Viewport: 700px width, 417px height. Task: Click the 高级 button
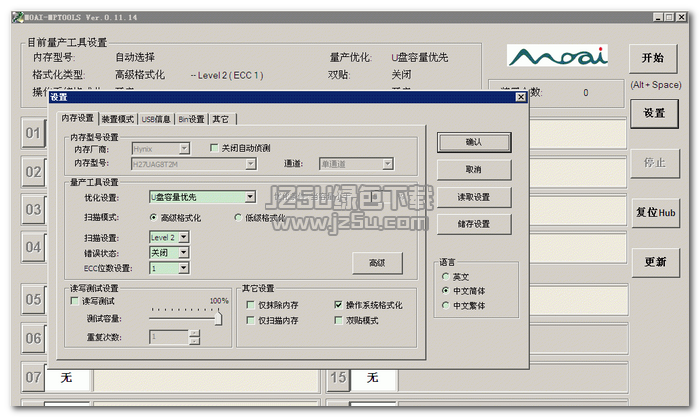pyautogui.click(x=377, y=263)
